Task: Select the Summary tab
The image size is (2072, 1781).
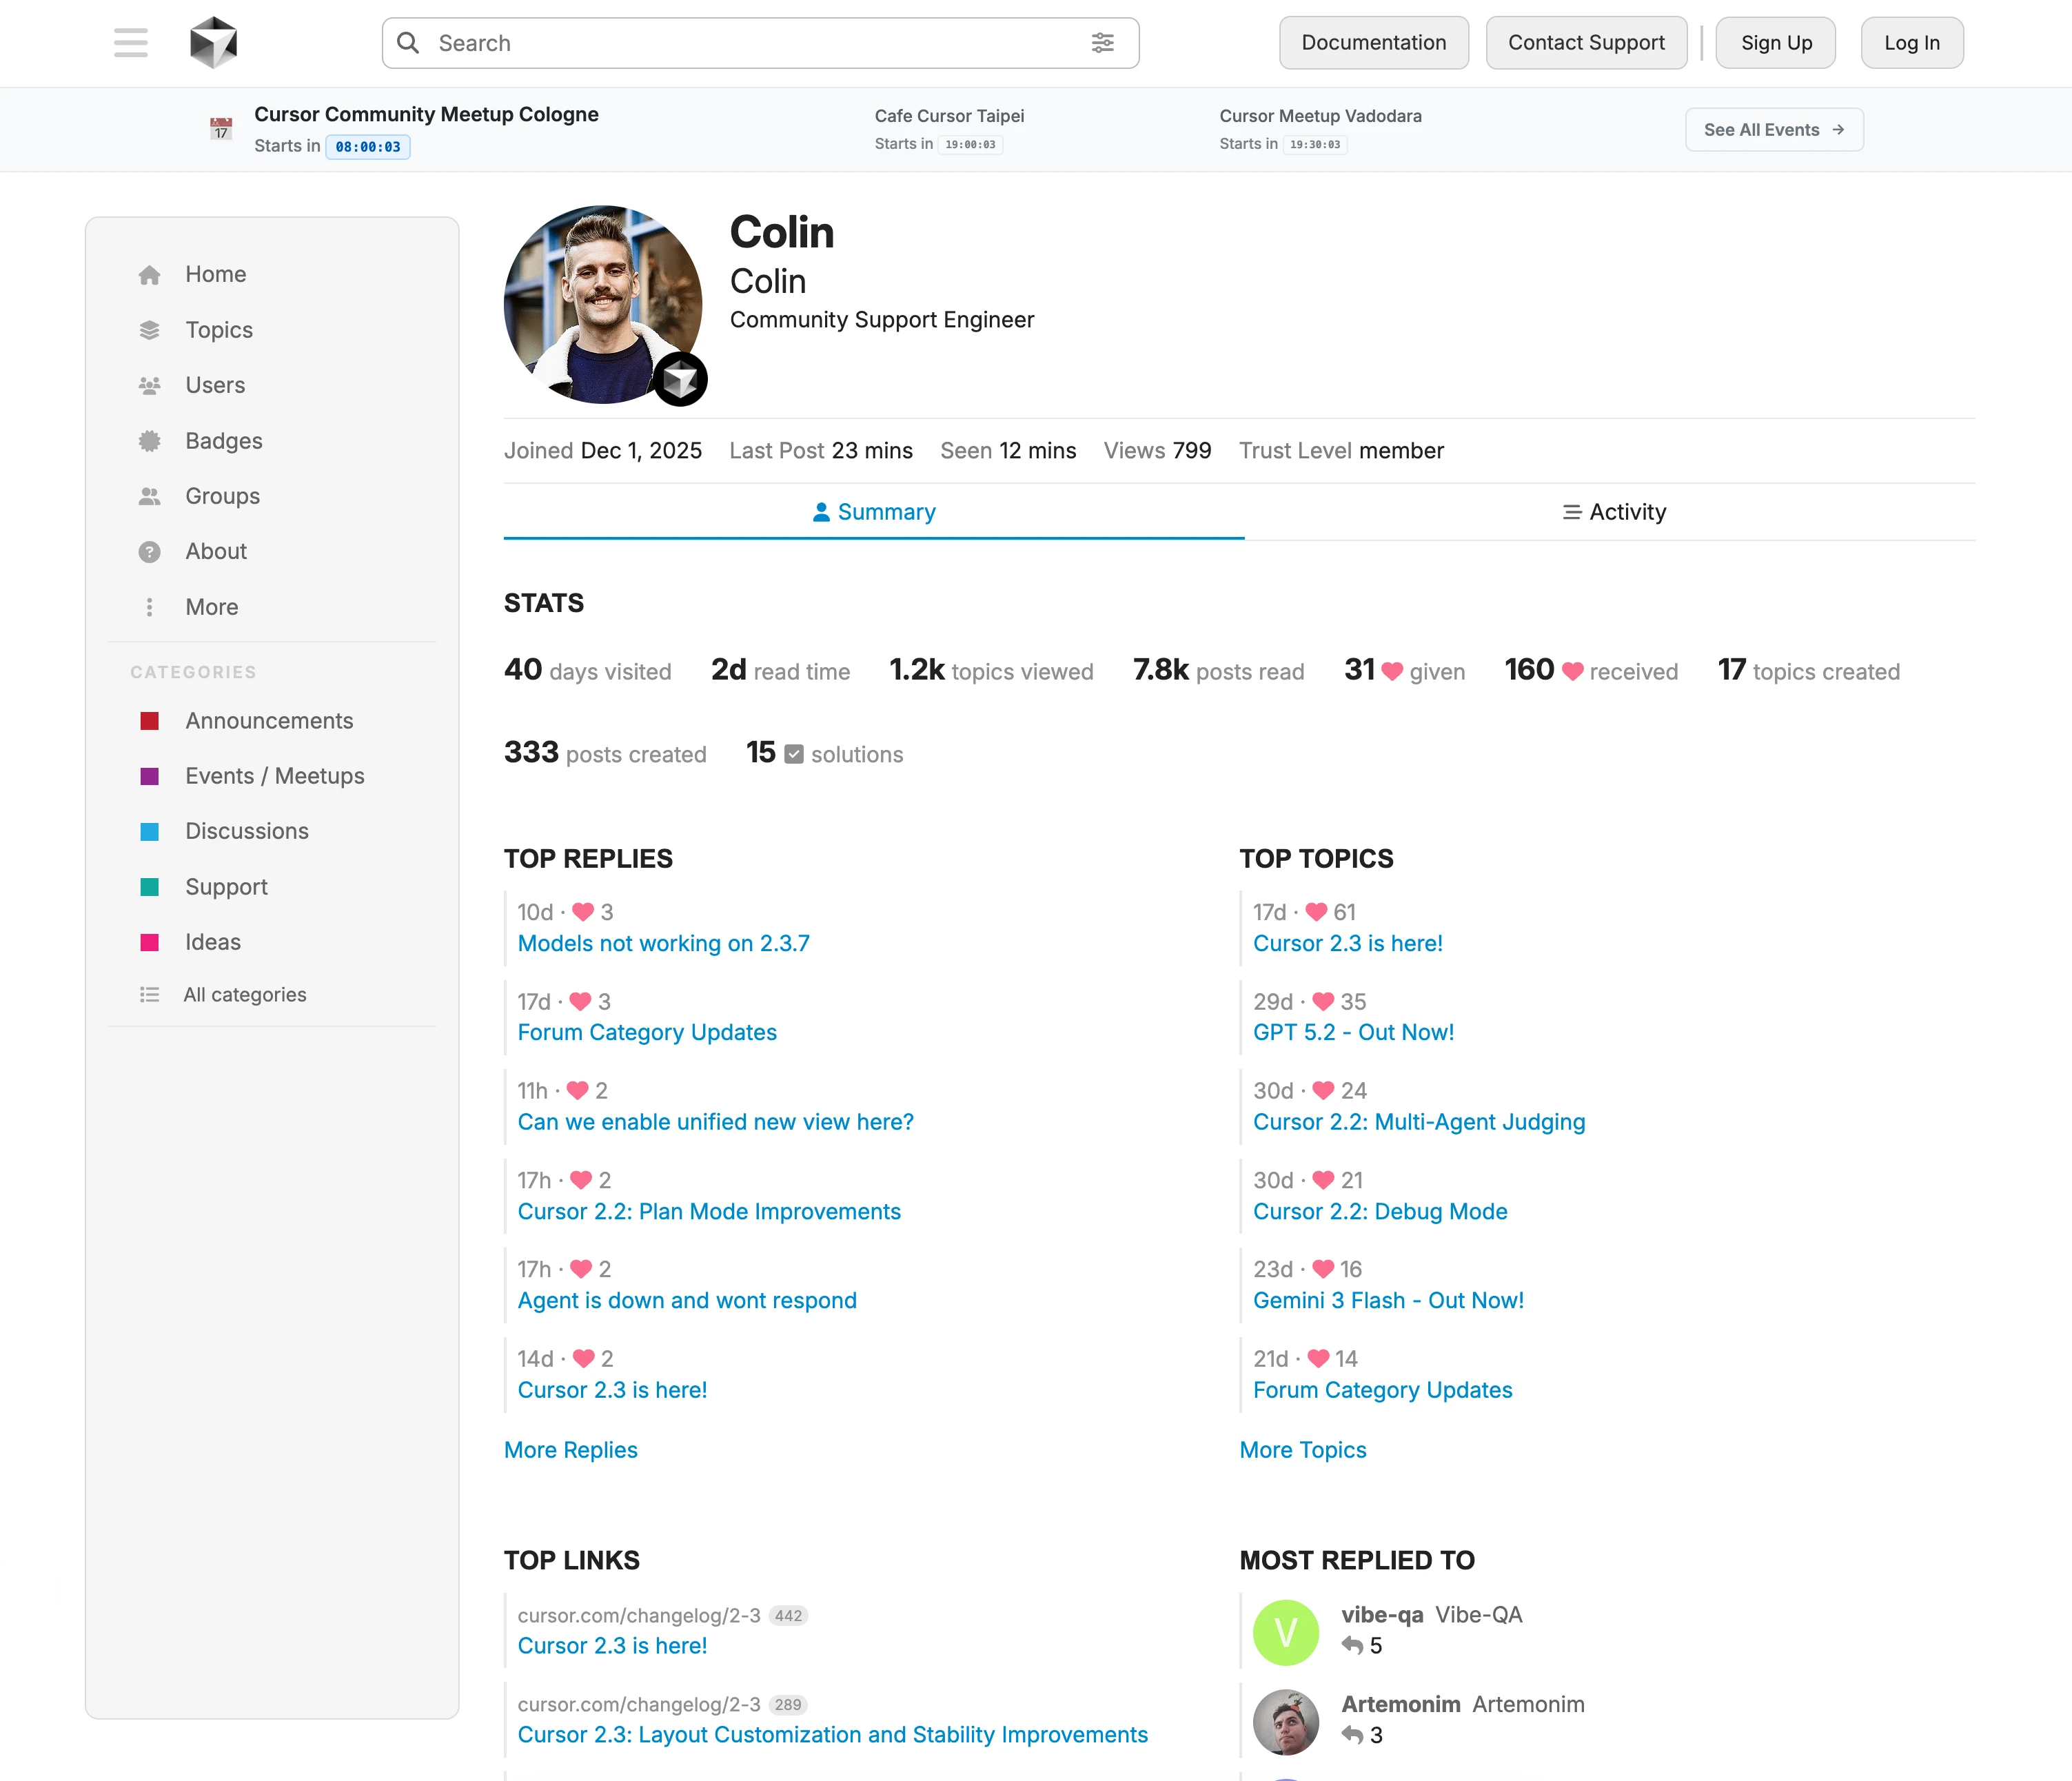Action: 874,512
